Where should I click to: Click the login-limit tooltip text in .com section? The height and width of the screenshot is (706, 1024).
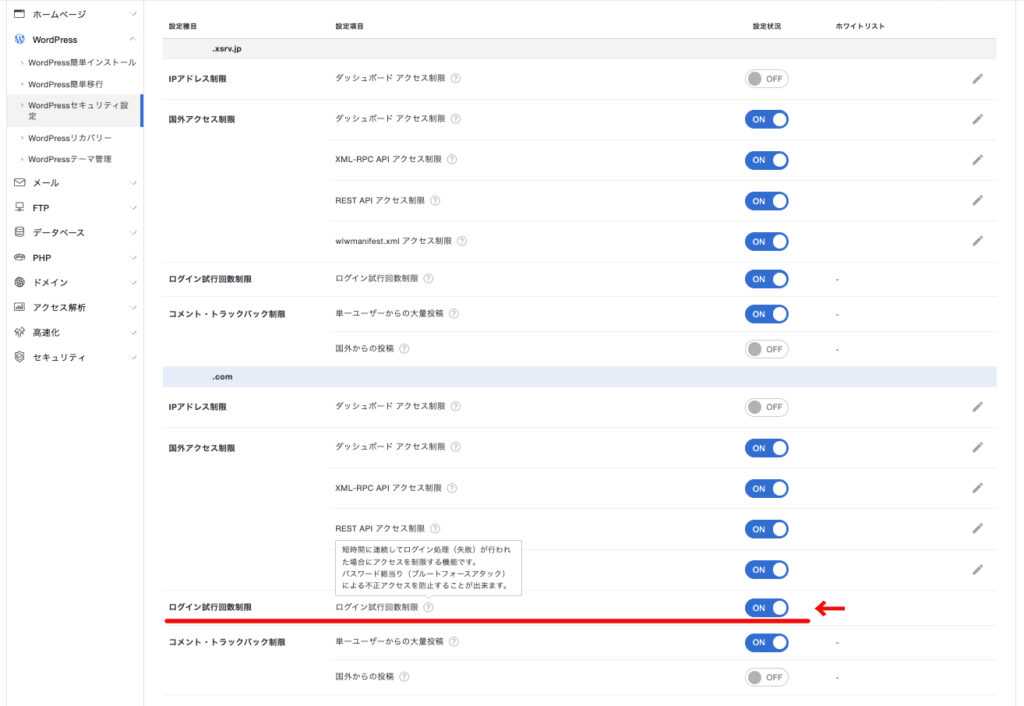(428, 568)
